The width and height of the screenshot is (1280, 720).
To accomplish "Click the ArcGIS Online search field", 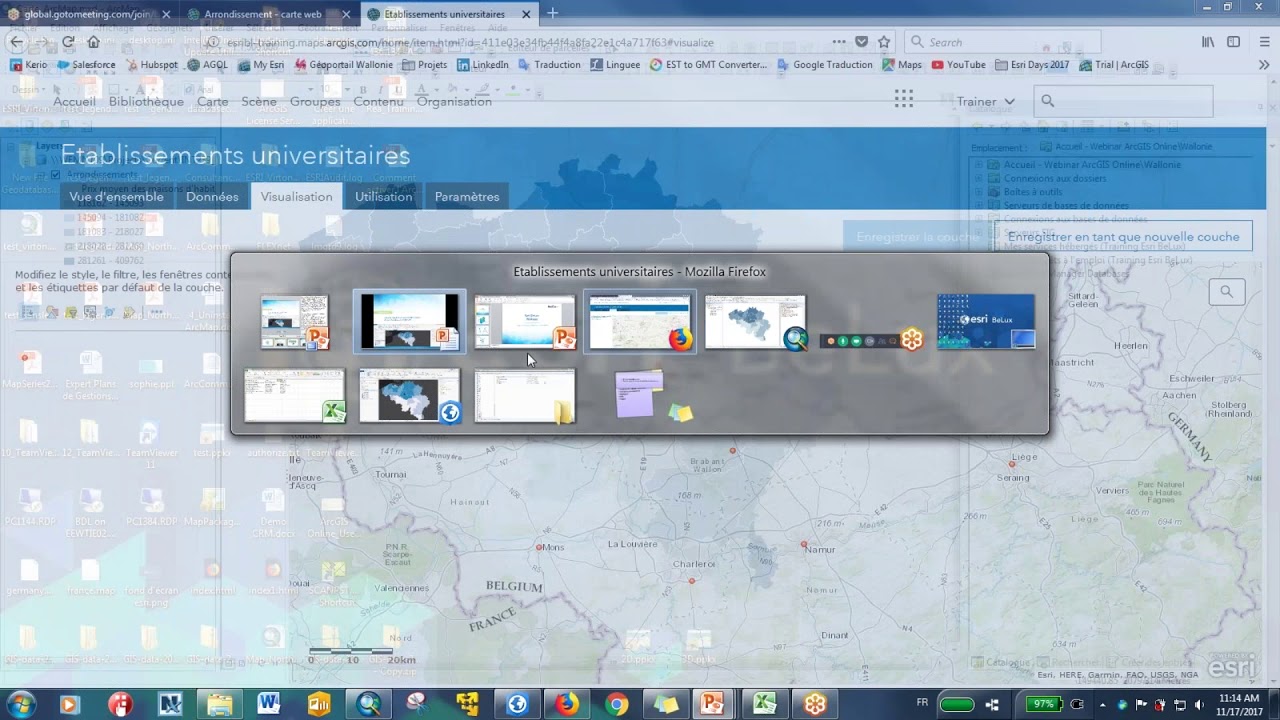I will pyautogui.click(x=1122, y=101).
